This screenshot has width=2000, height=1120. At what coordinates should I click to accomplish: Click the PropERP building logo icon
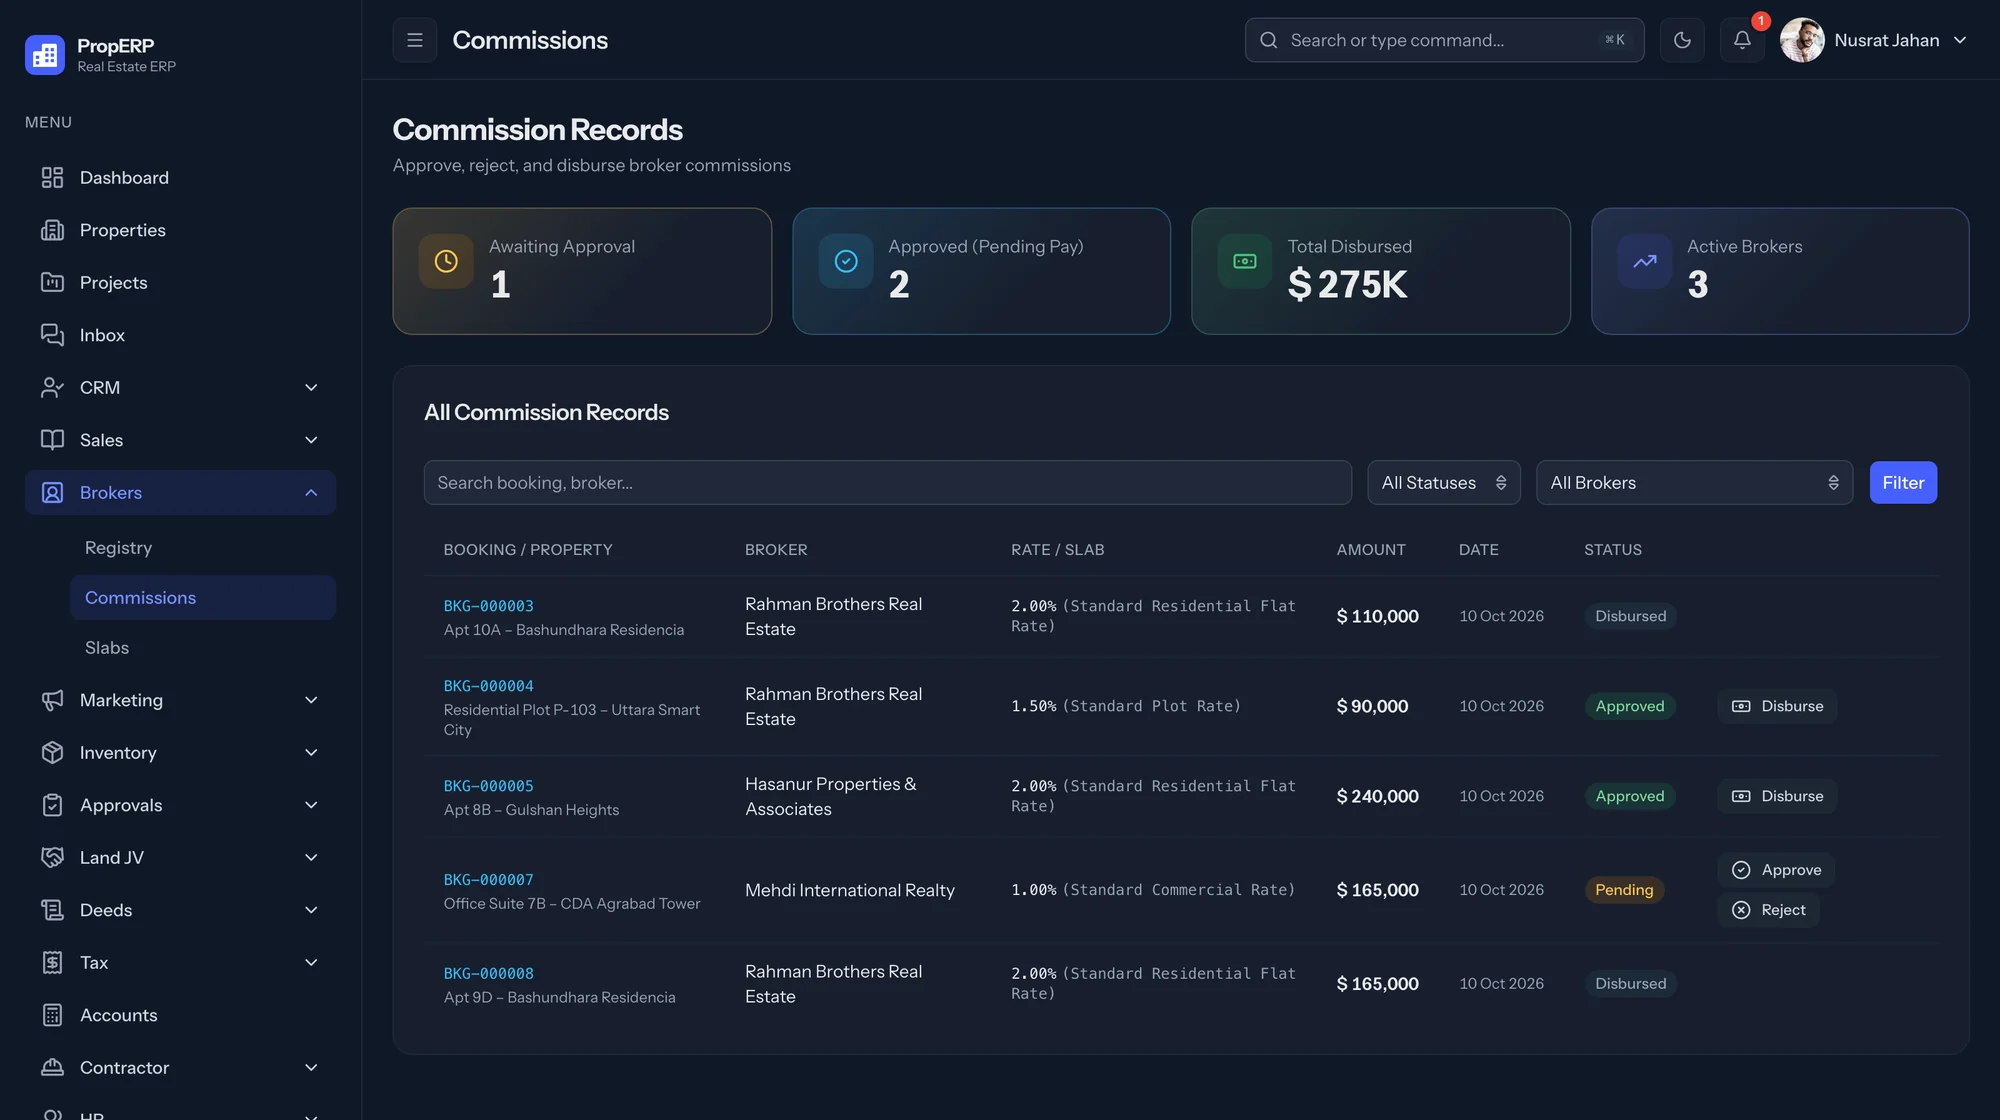pos(45,55)
